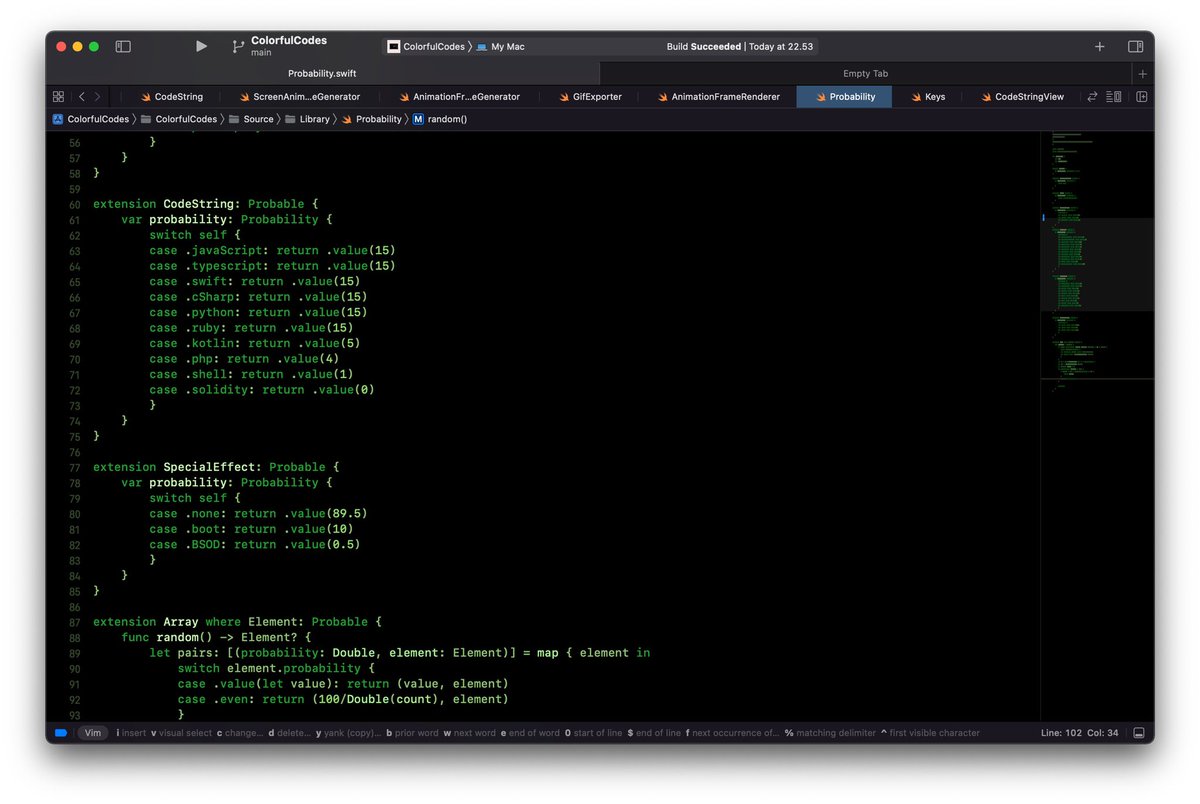Open Source folder breadcrumb
This screenshot has width=1200, height=804.
(x=251, y=119)
